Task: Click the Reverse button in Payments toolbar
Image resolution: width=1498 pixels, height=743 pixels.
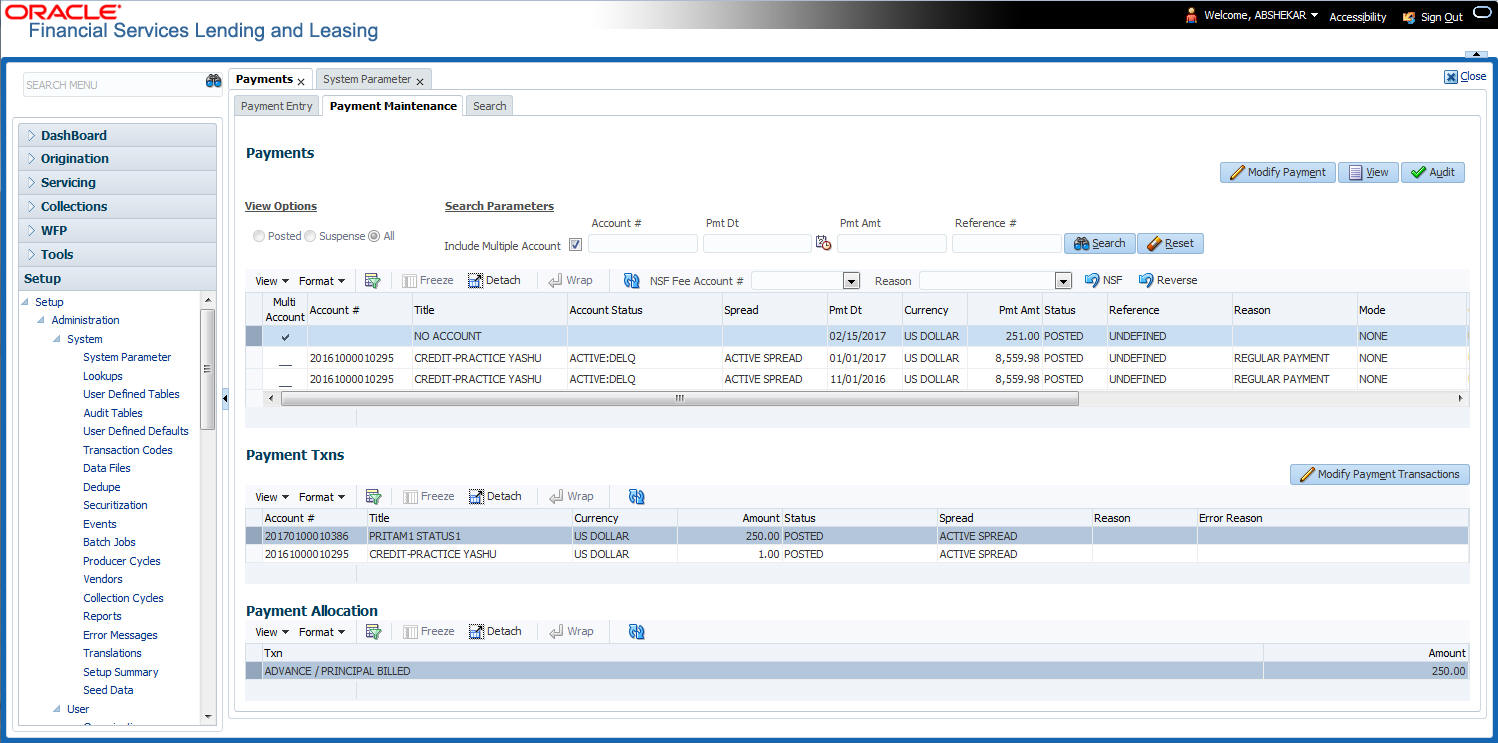Action: [1168, 281]
